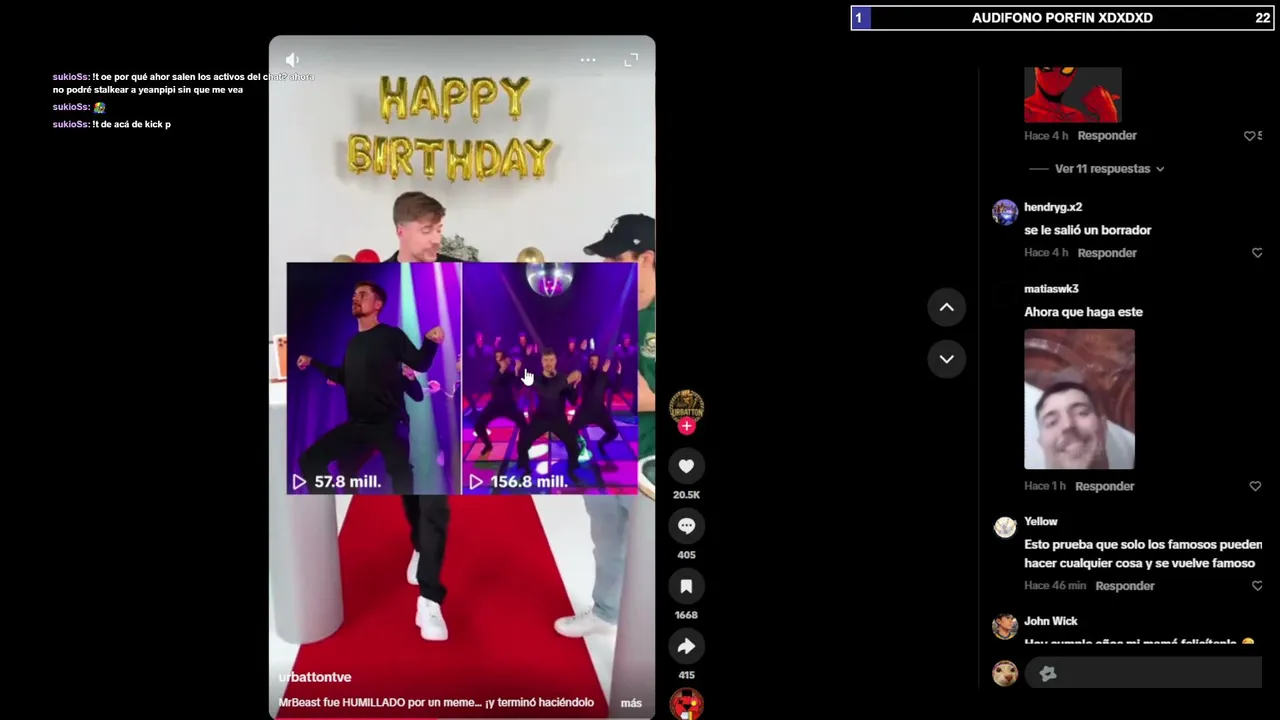This screenshot has width=1280, height=720.
Task: Like the hendryg.x2 comment
Action: (x=1257, y=253)
